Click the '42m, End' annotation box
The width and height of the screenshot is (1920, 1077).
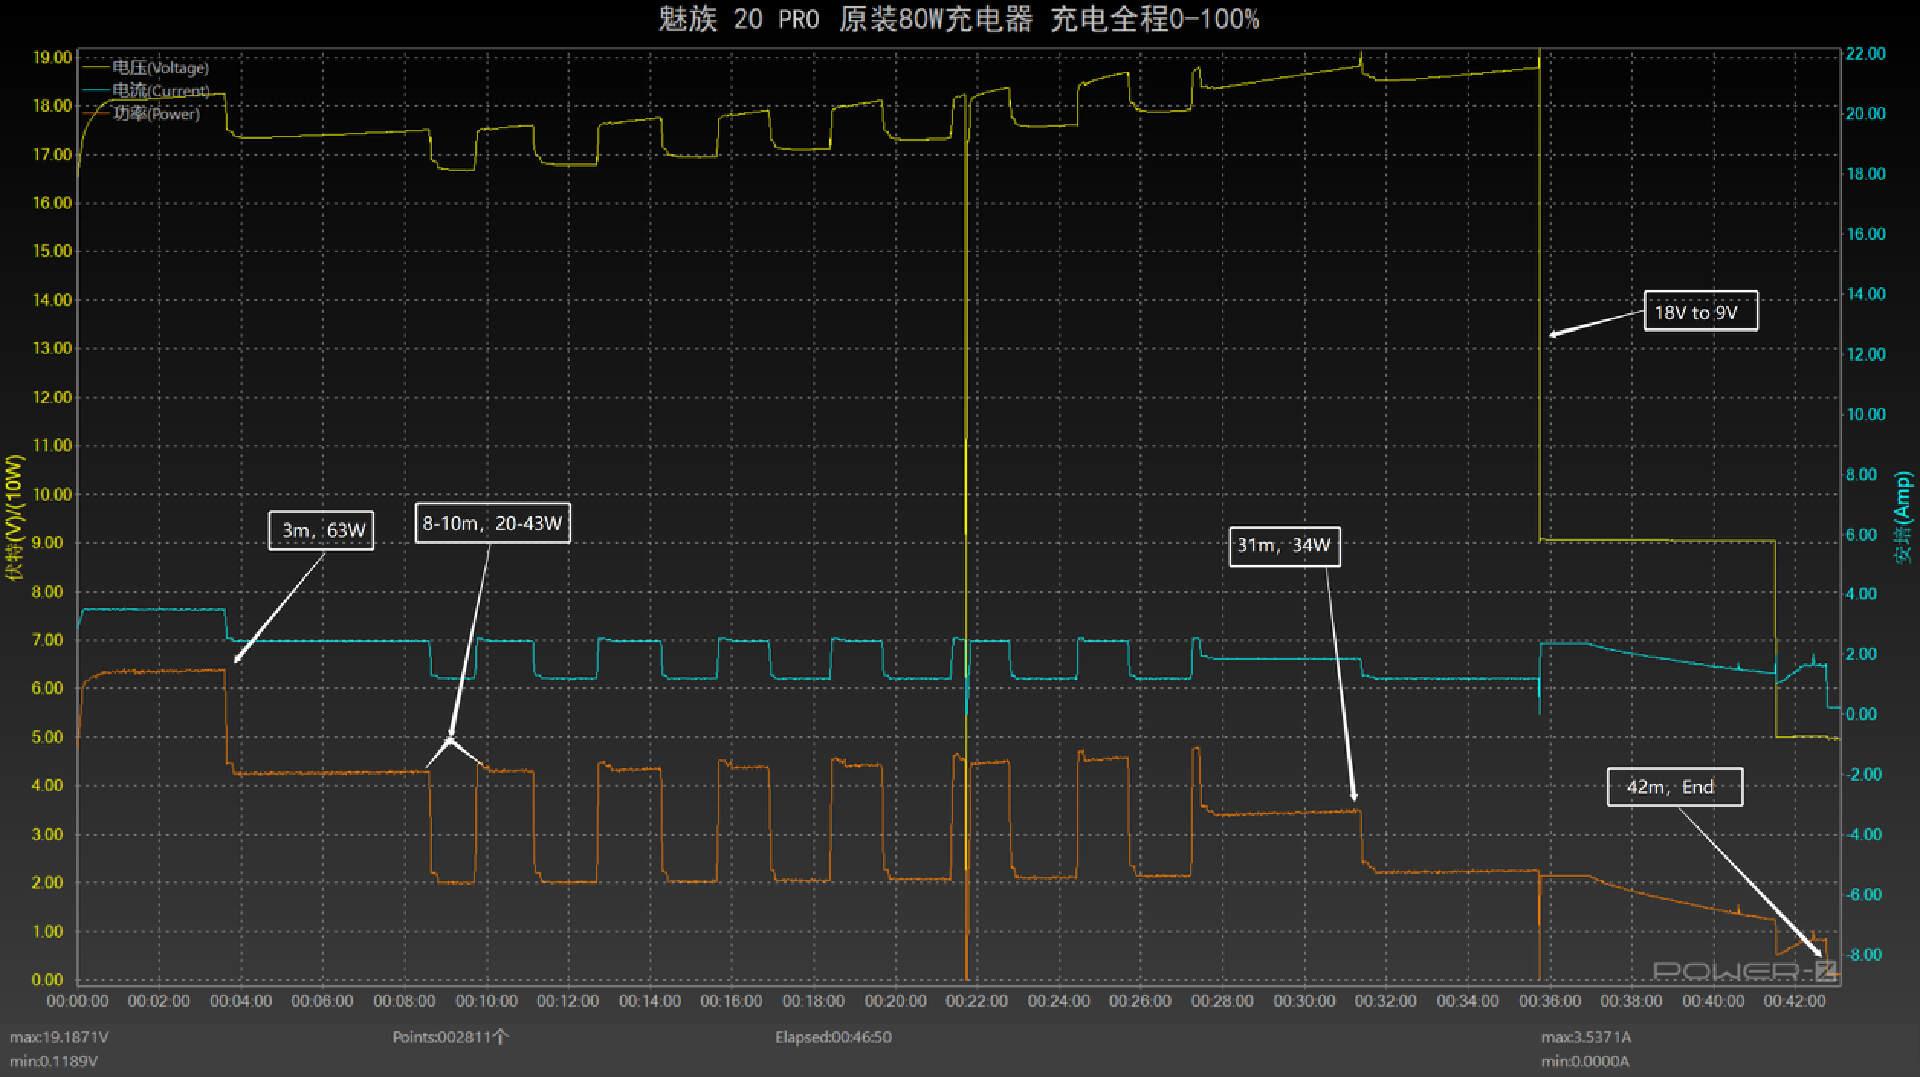coord(1675,787)
